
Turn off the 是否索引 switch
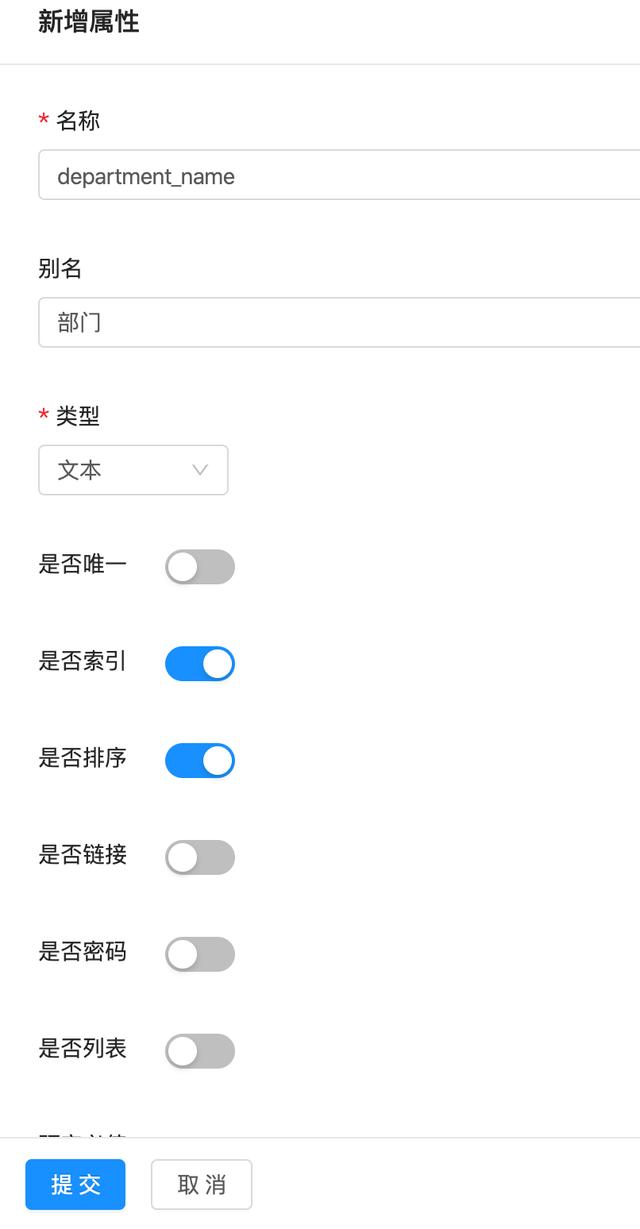pos(200,664)
